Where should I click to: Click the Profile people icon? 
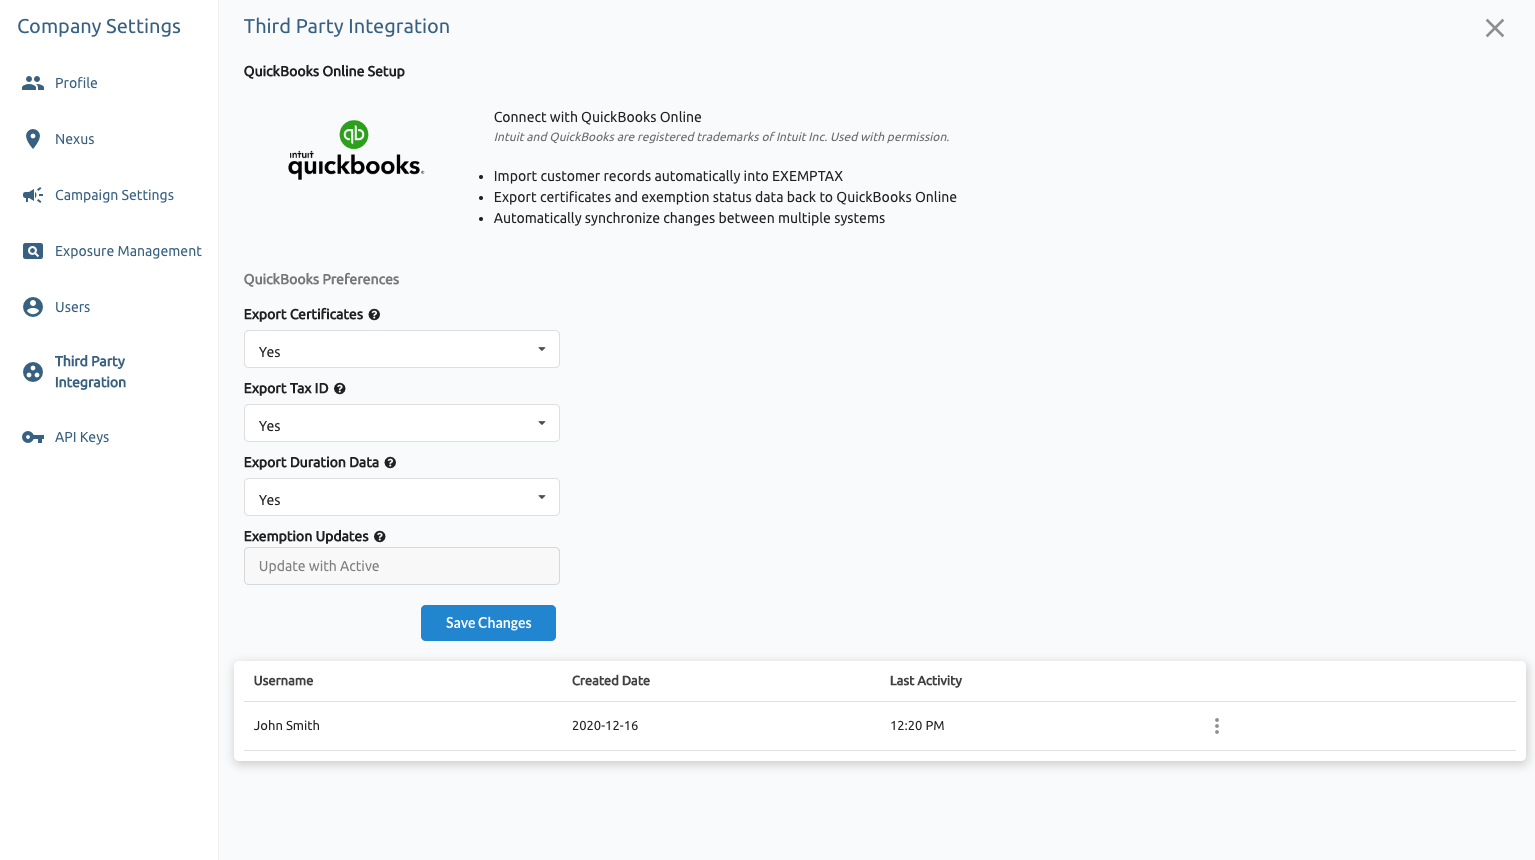(33, 83)
